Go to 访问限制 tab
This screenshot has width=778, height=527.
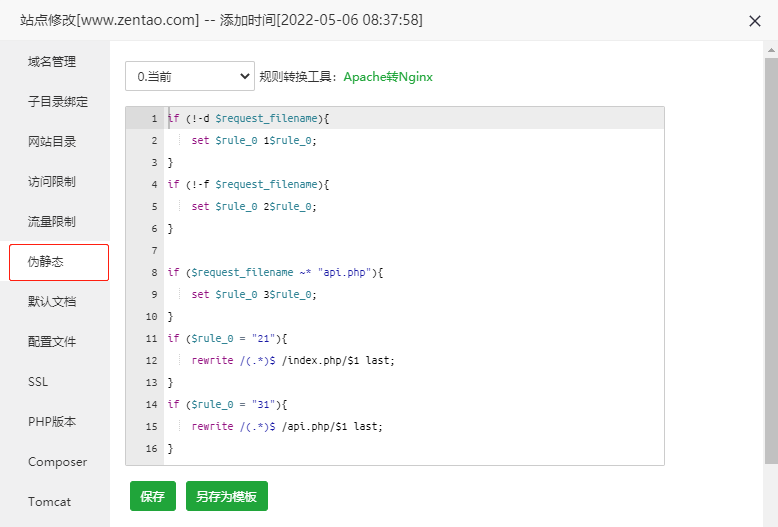click(x=52, y=182)
